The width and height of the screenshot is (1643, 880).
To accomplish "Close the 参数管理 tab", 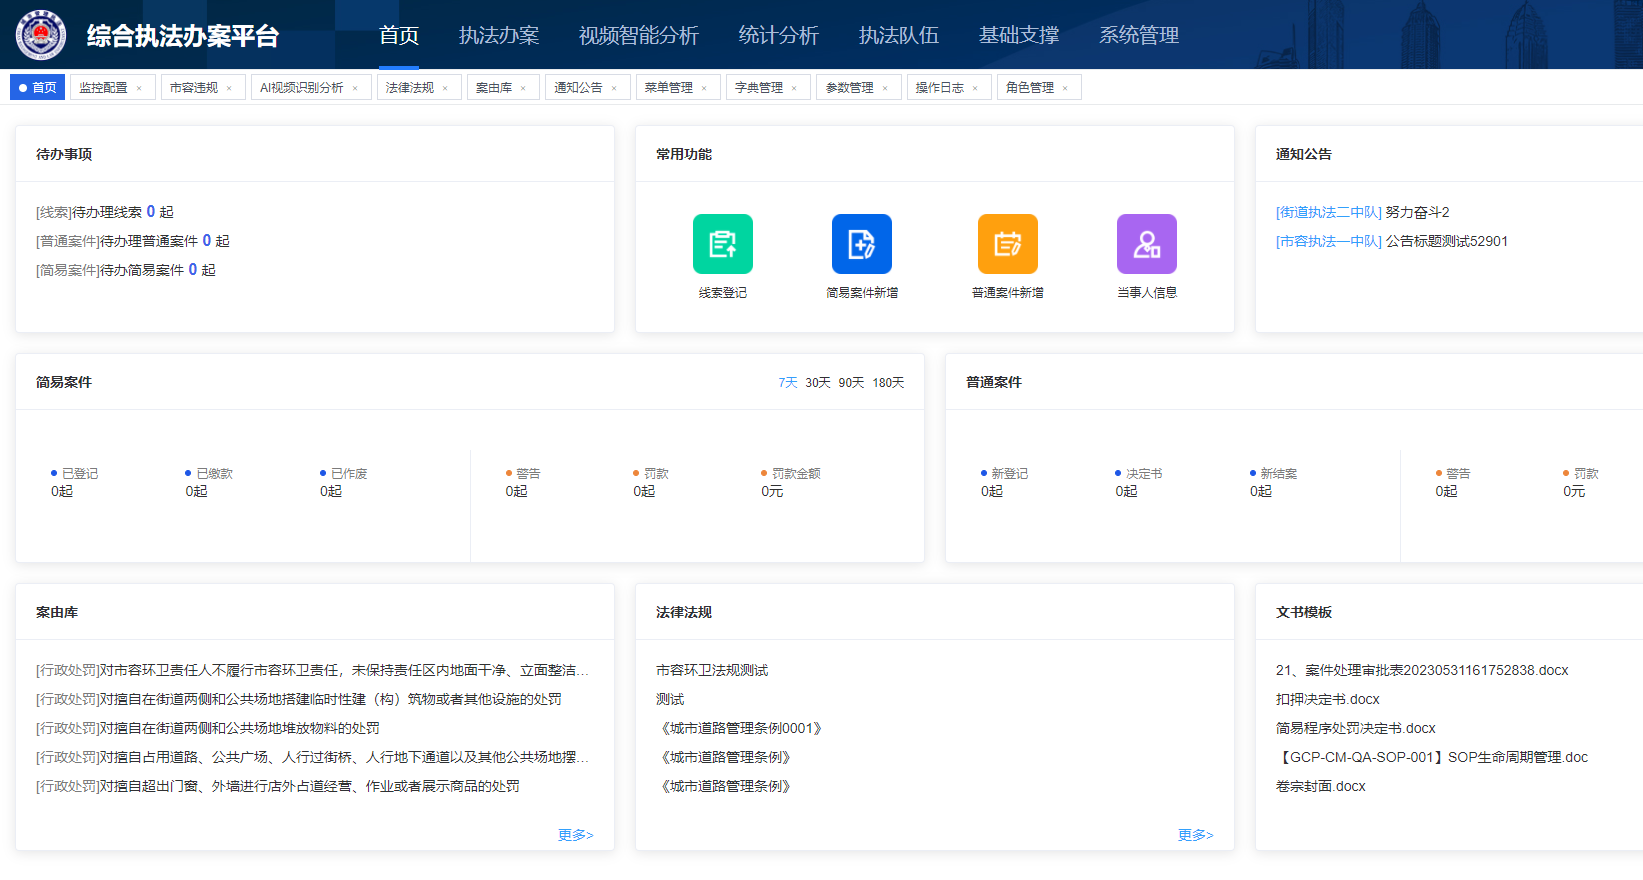I will pos(885,88).
